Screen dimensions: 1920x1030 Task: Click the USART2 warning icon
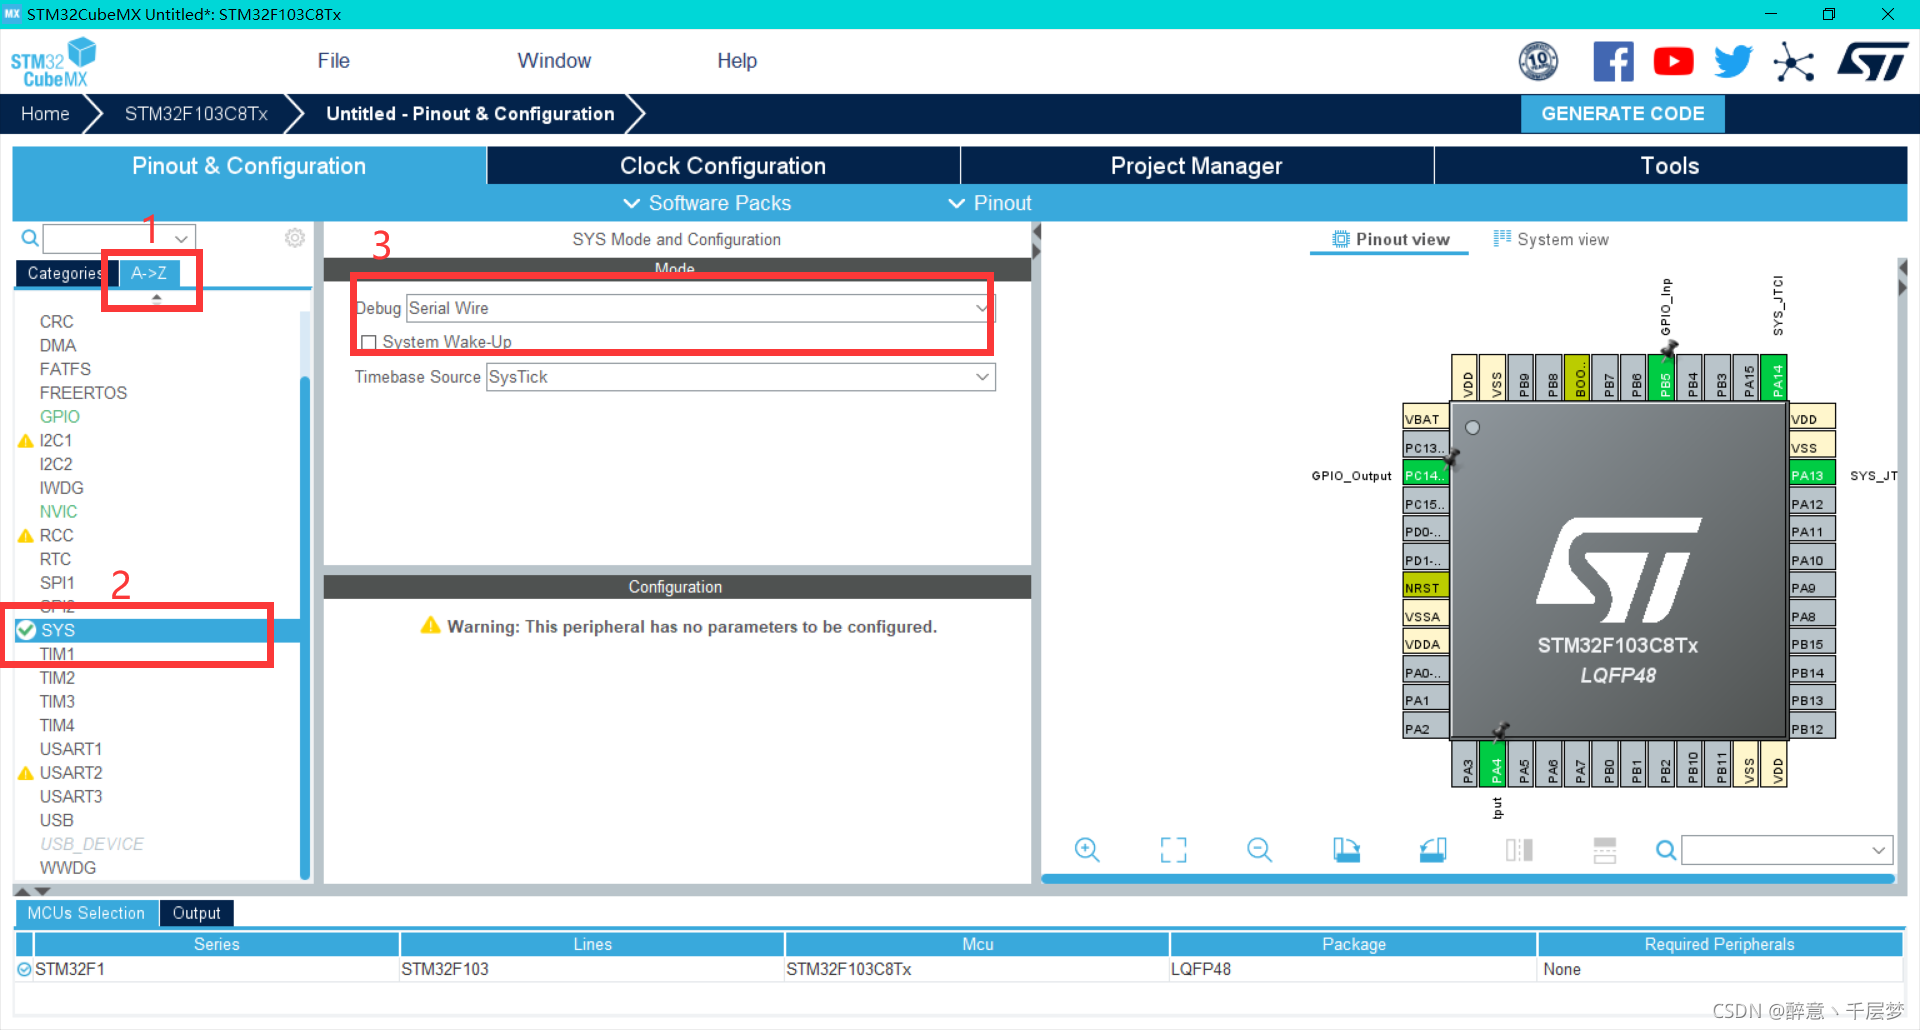(26, 773)
